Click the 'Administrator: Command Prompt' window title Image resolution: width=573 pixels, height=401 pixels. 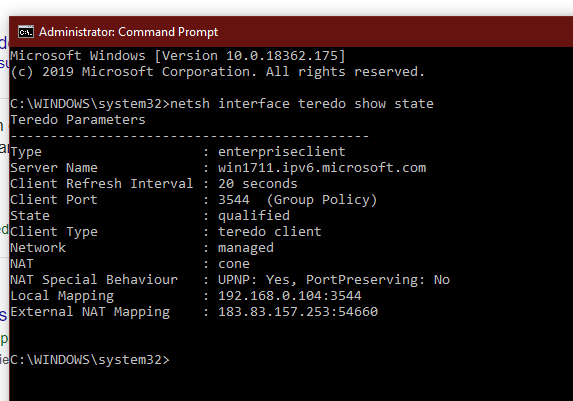(x=129, y=32)
